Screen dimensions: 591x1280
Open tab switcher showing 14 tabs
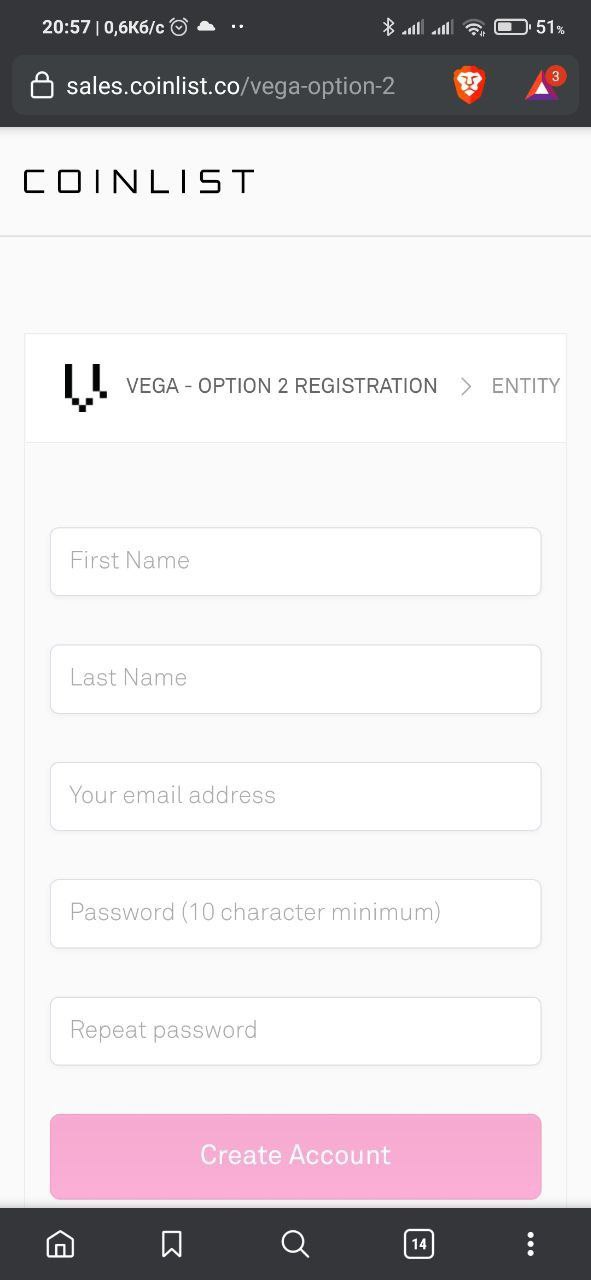click(x=419, y=1244)
